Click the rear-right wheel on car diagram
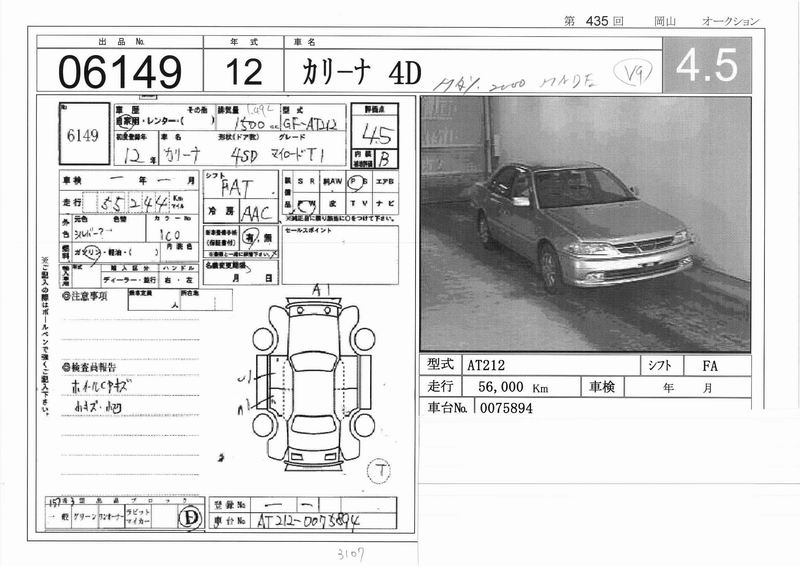Image resolution: width=800 pixels, height=566 pixels. (363, 424)
